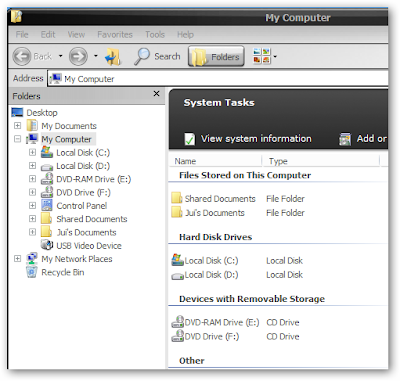The image size is (400, 381).
Task: Open the Tools menu
Action: (155, 34)
